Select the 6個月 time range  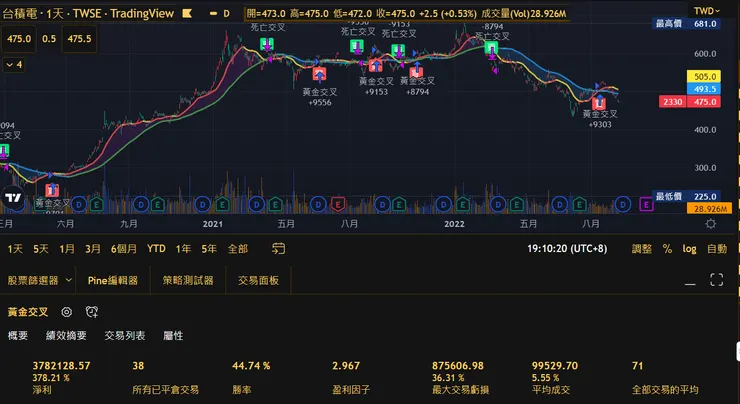[124, 249]
